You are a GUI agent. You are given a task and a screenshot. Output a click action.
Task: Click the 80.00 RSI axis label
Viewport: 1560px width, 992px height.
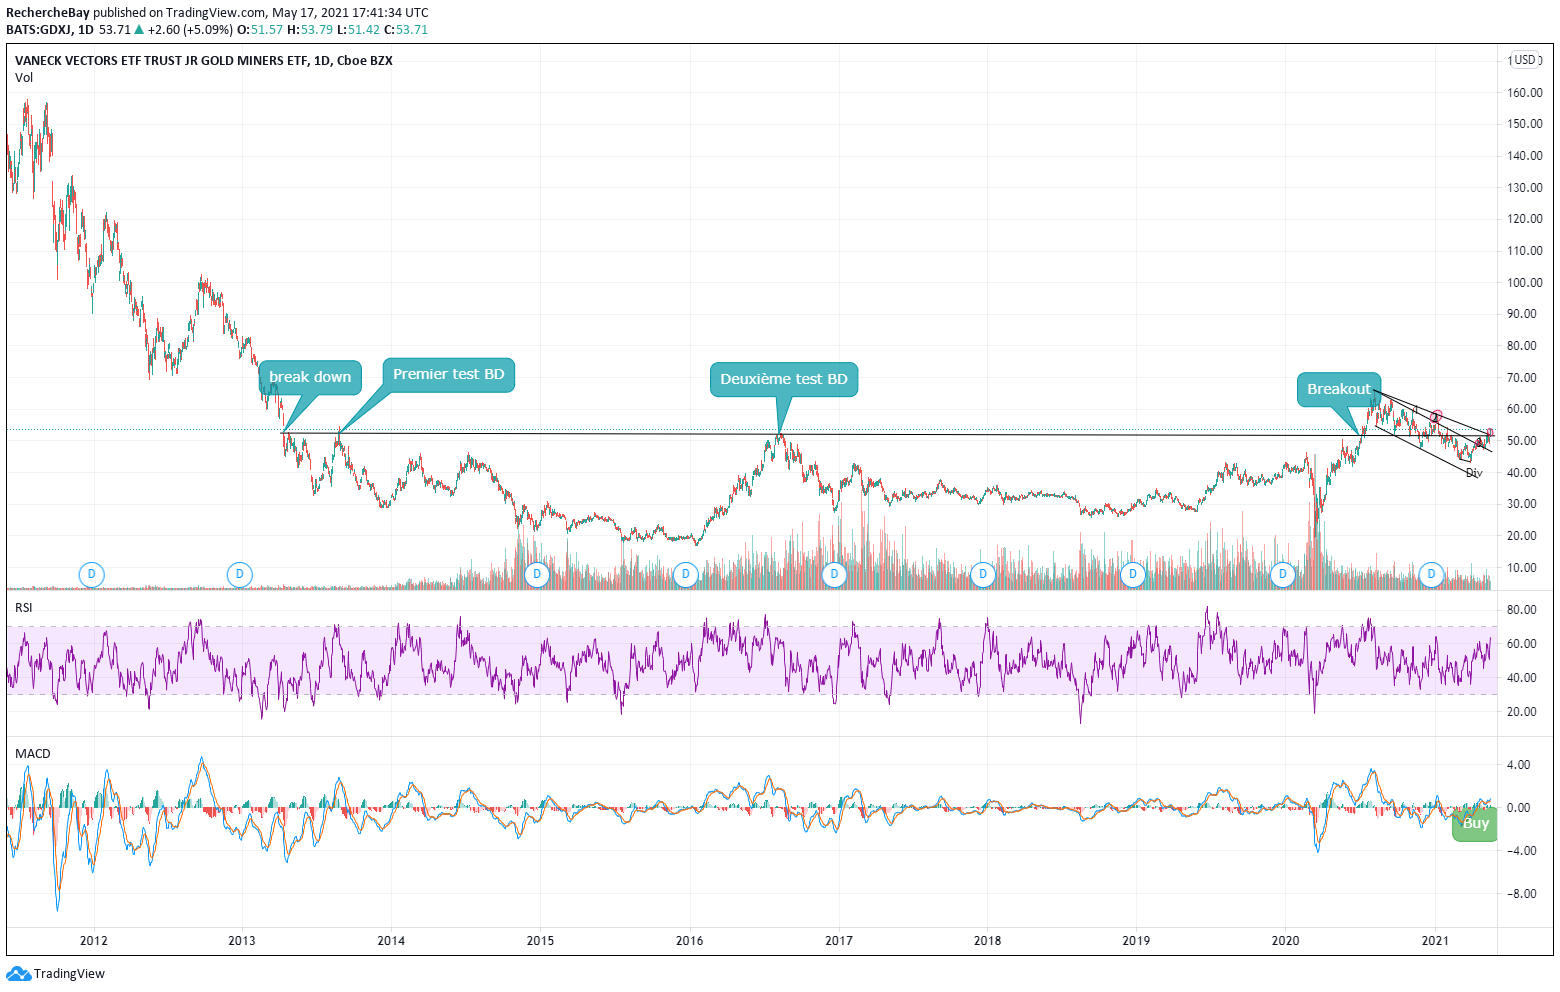pos(1522,610)
